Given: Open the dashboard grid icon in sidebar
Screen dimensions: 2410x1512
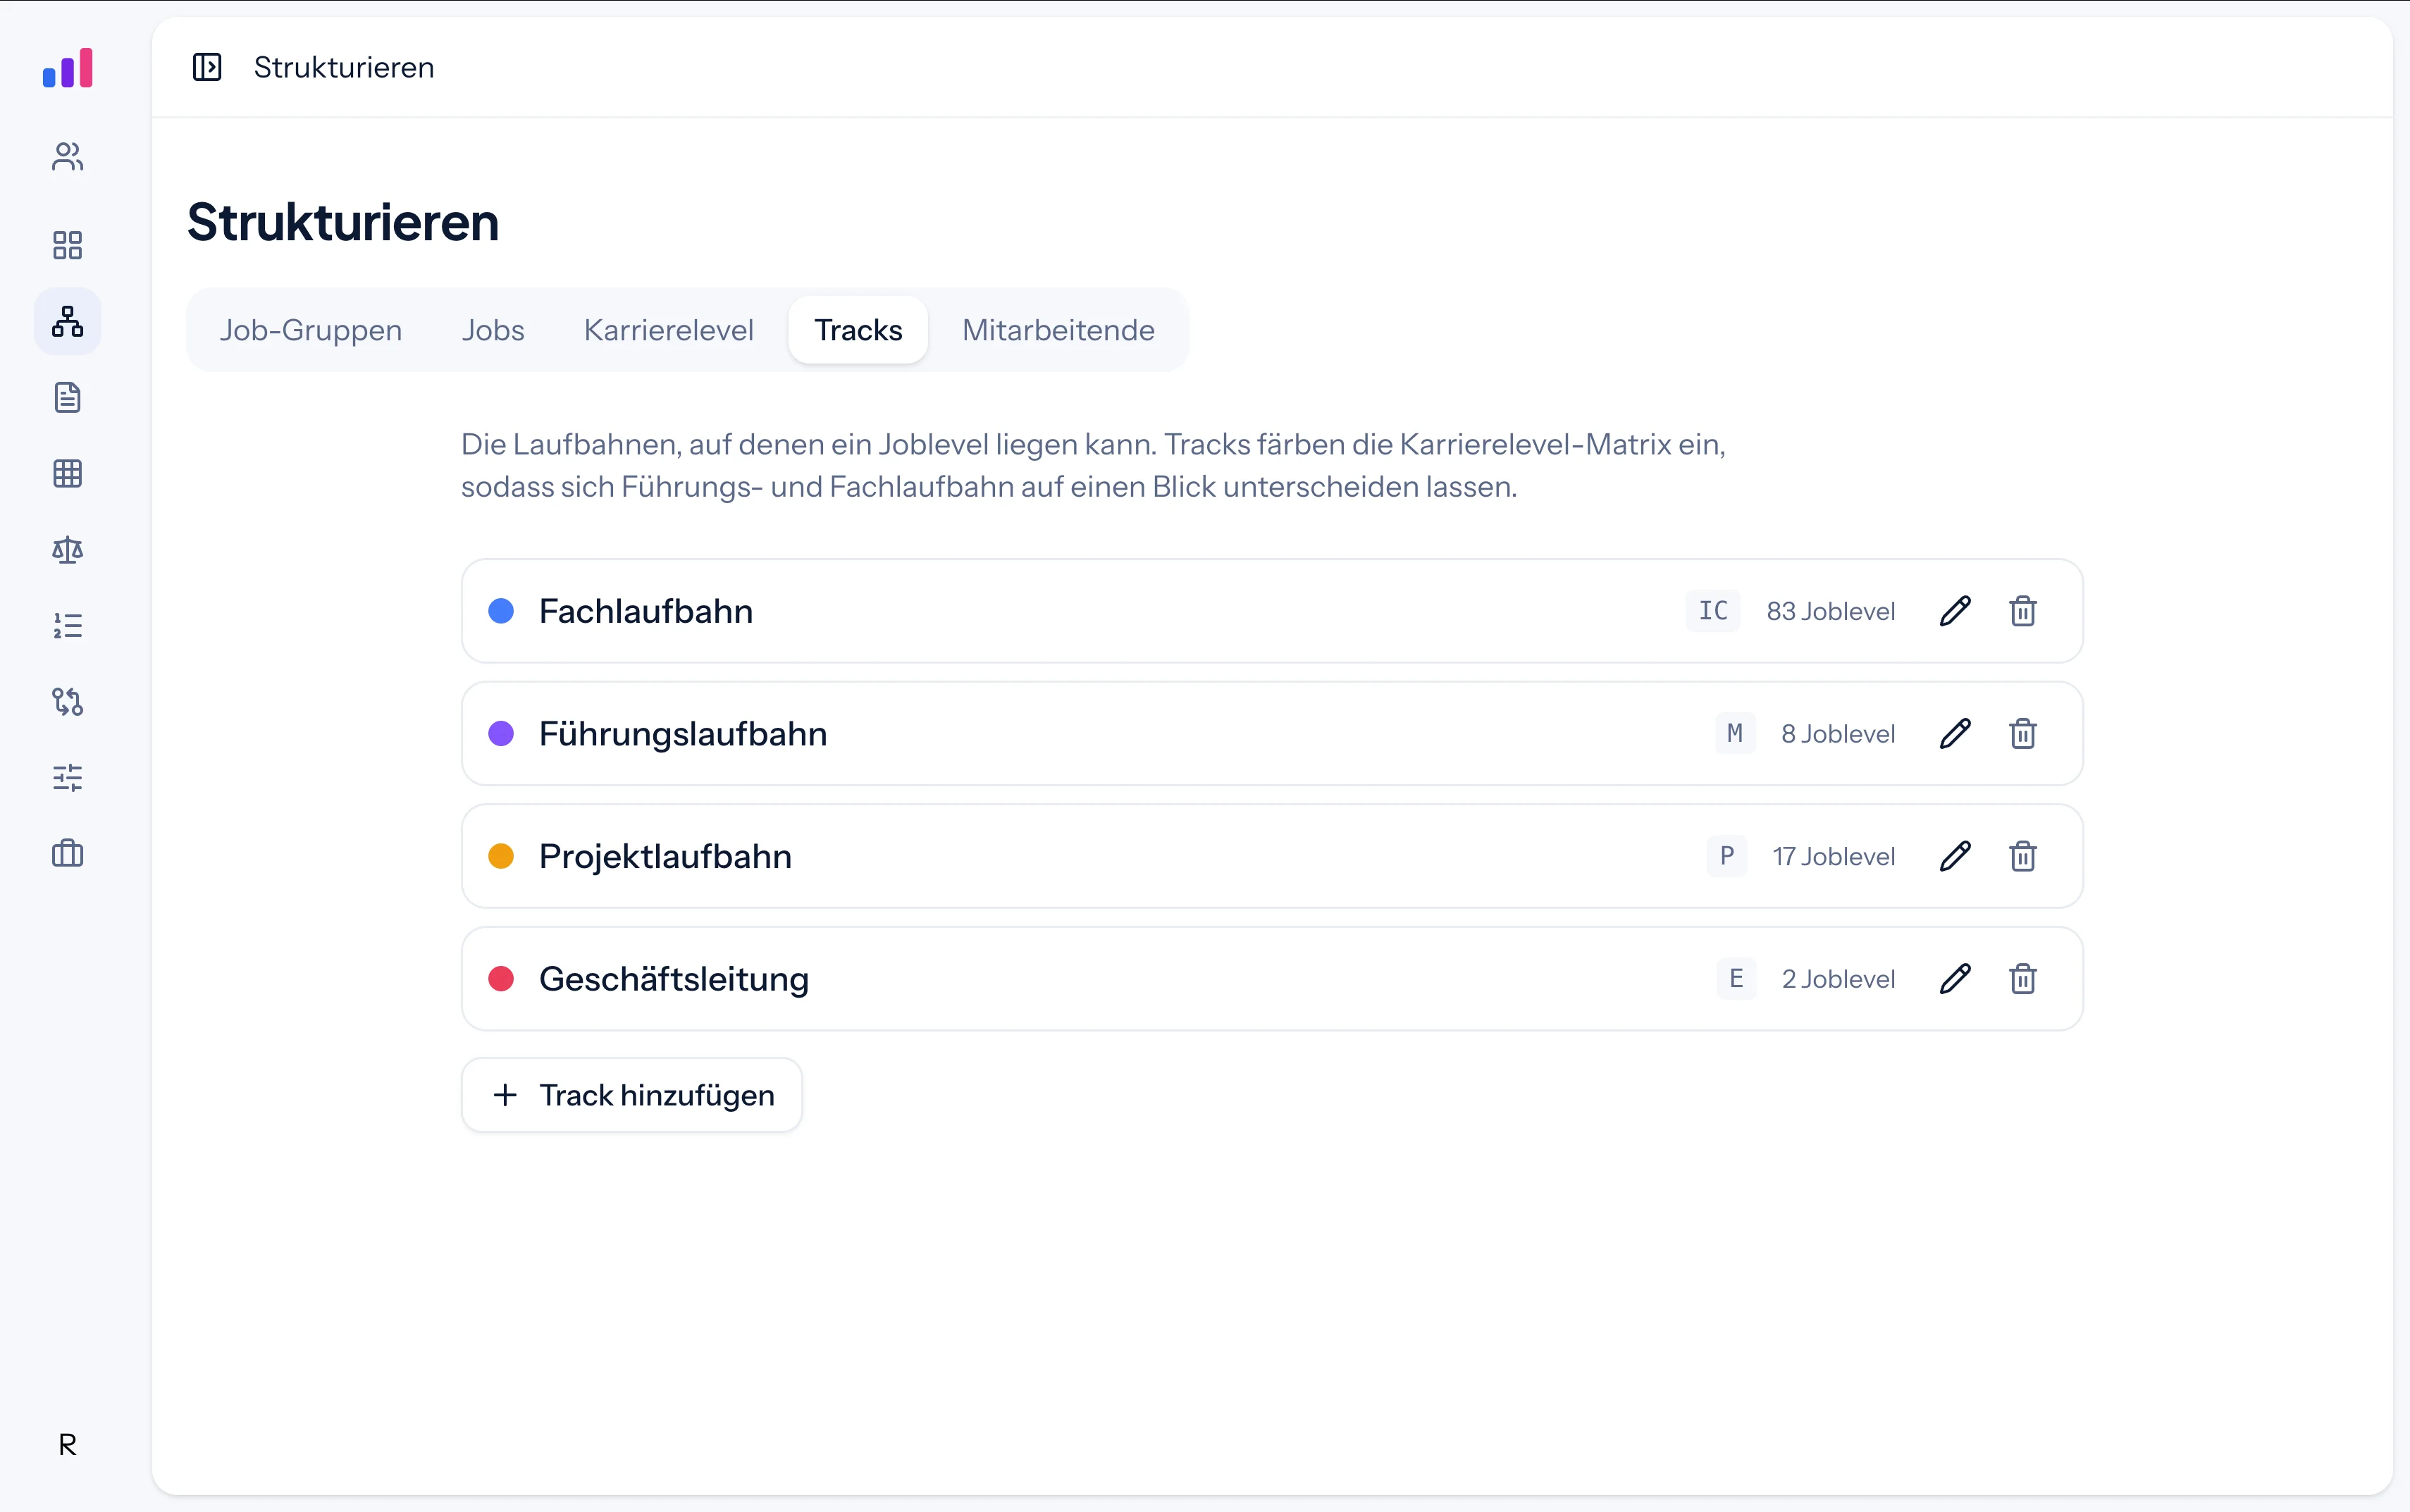Looking at the screenshot, I should click(x=67, y=245).
